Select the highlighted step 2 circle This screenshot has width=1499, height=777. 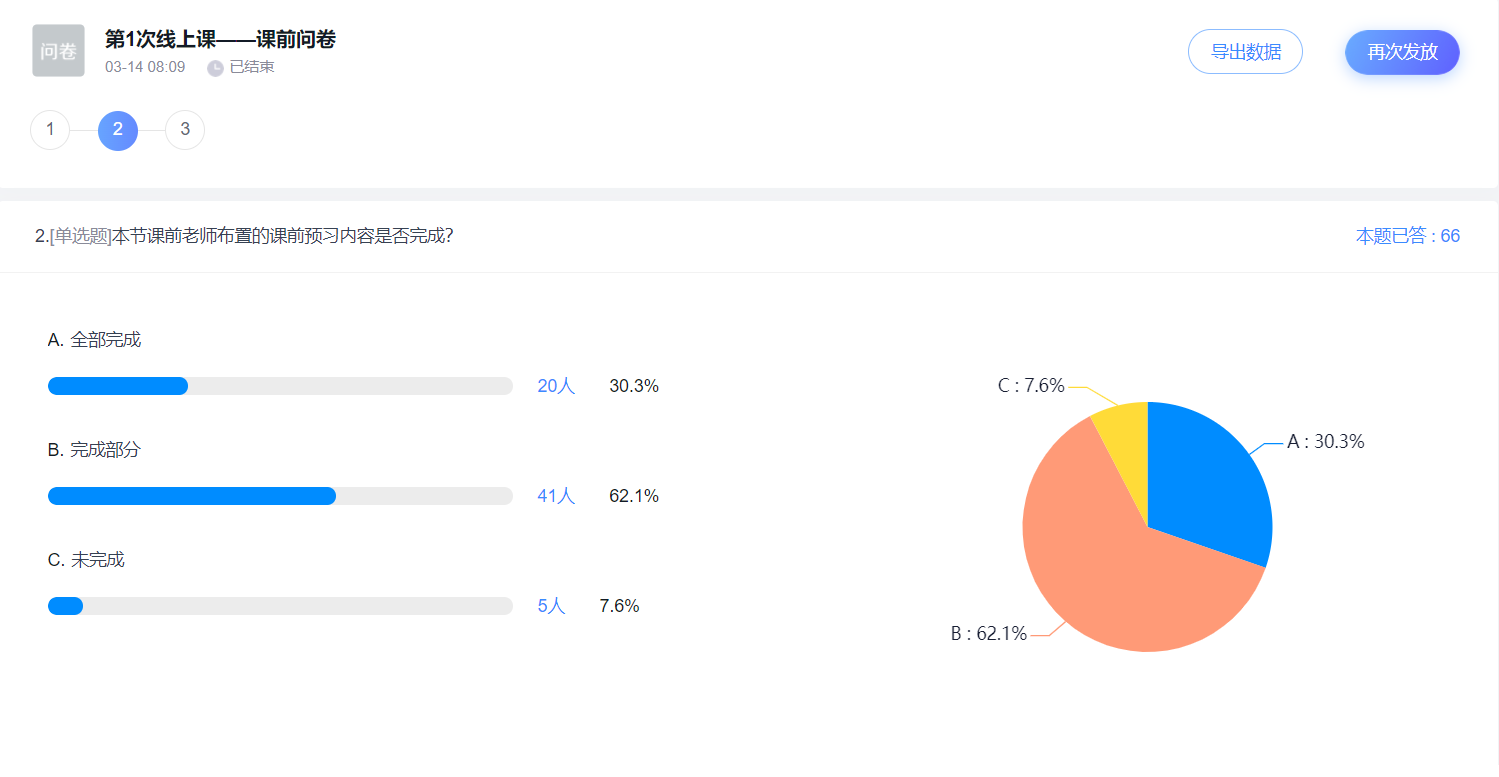[118, 130]
